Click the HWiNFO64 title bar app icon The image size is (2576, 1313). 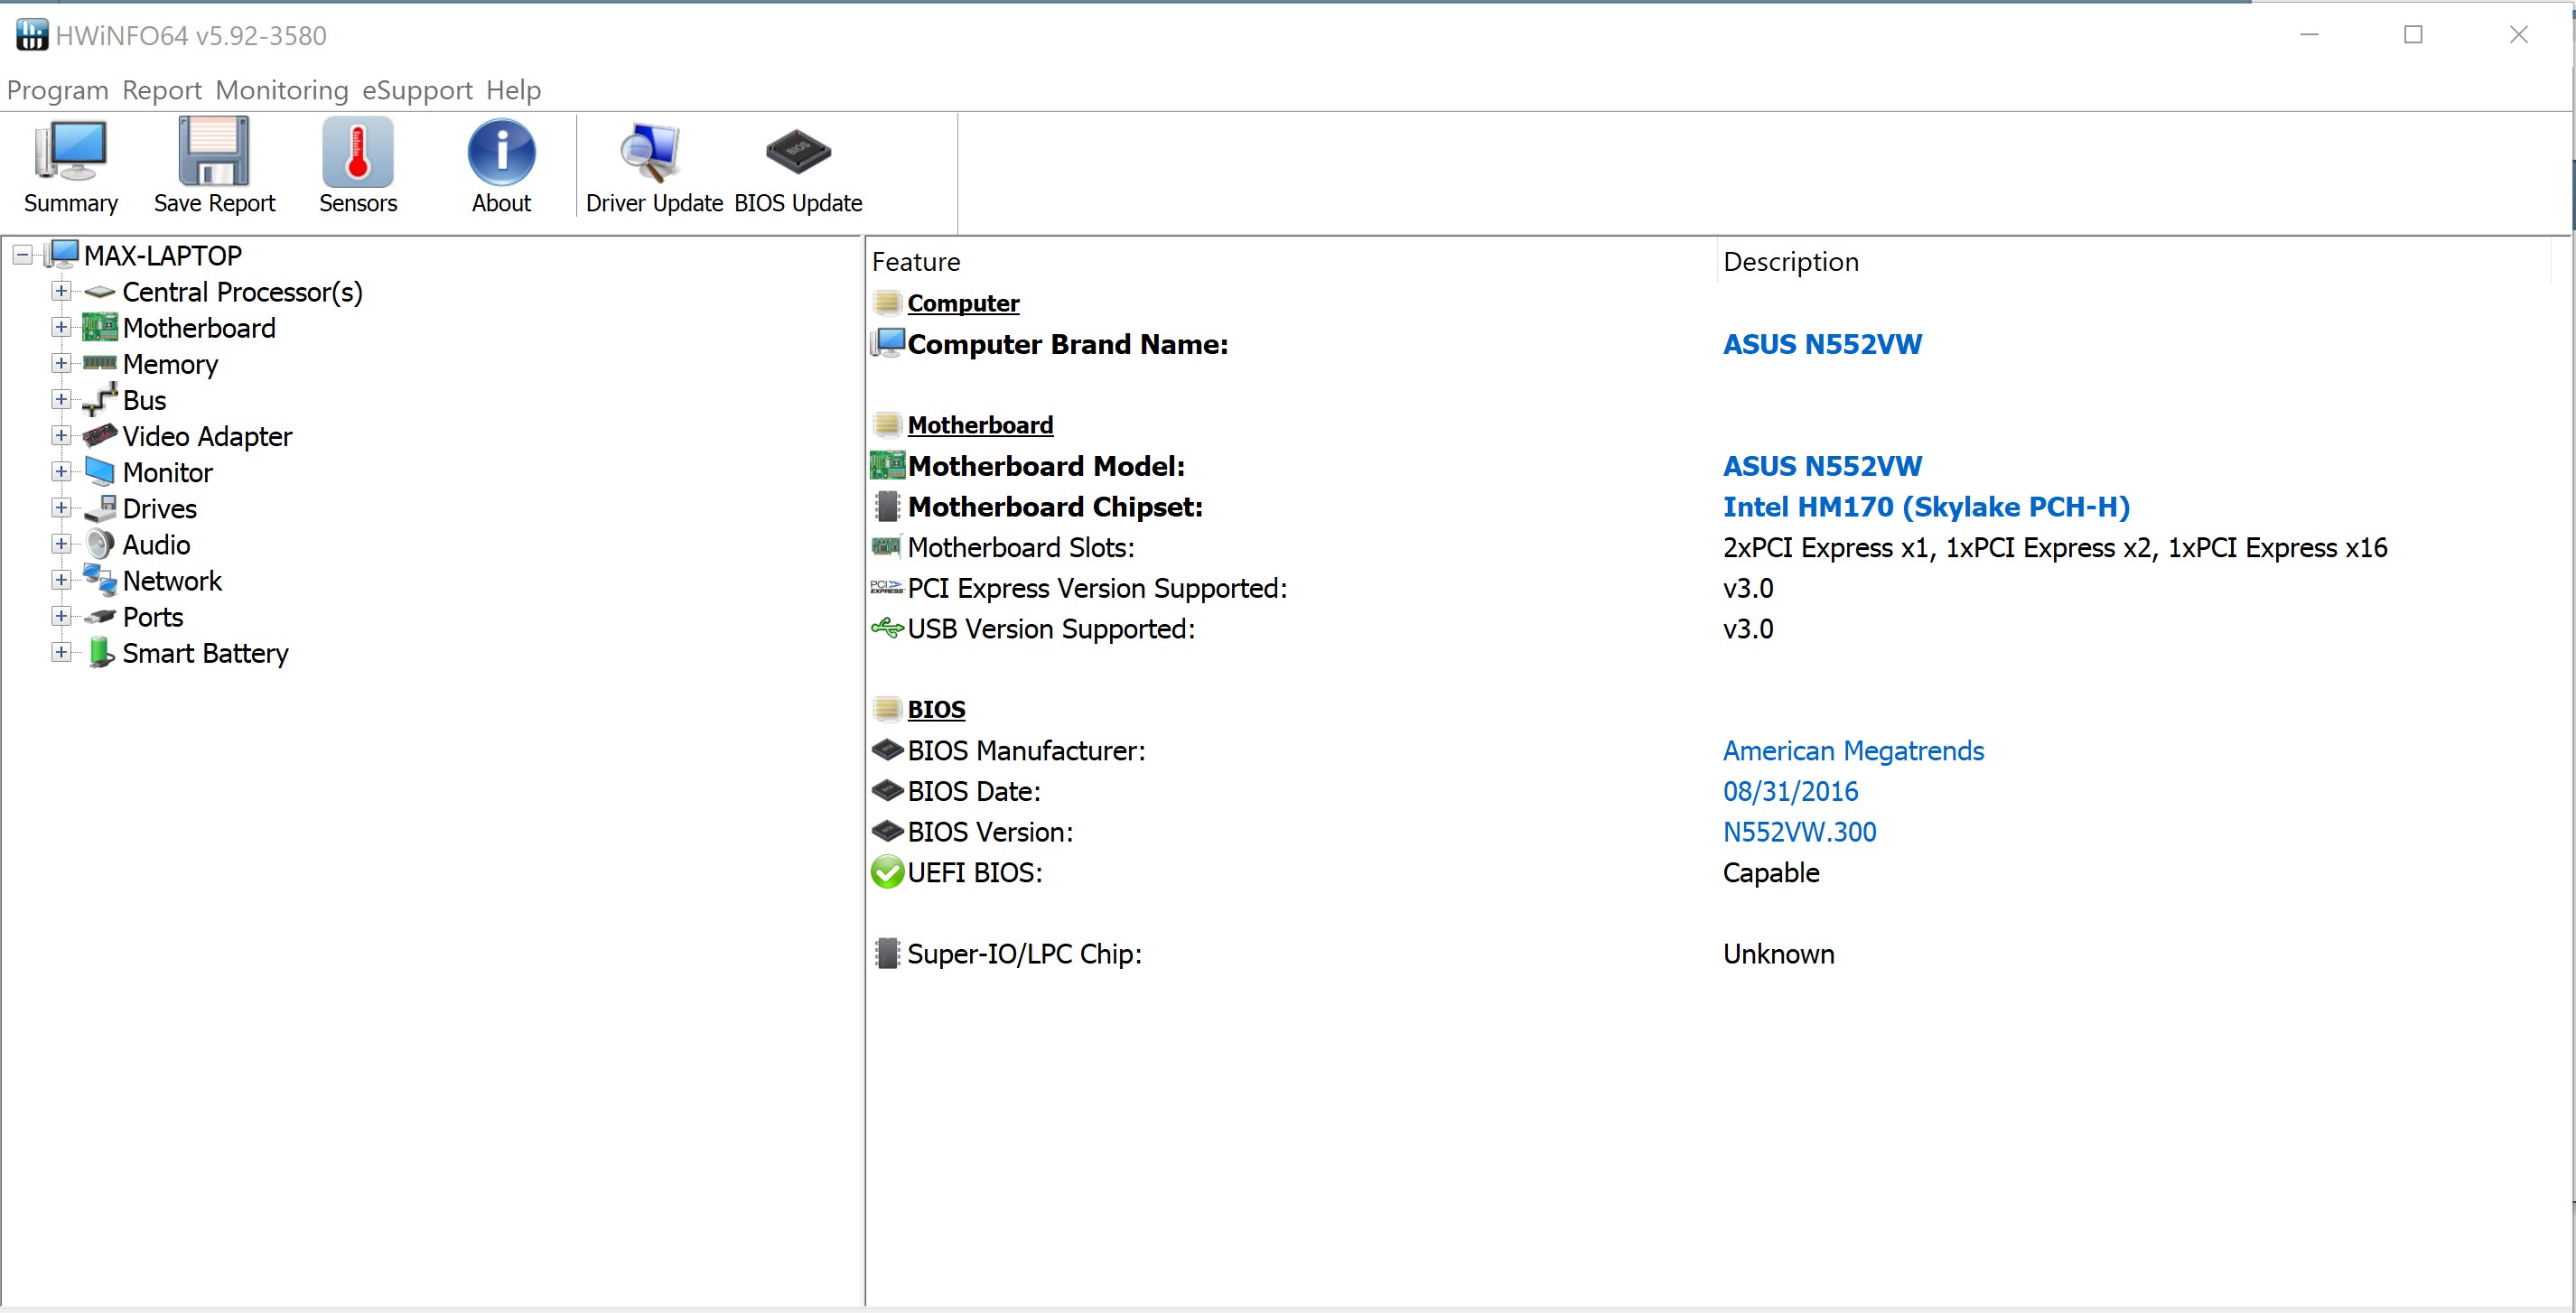pyautogui.click(x=31, y=35)
